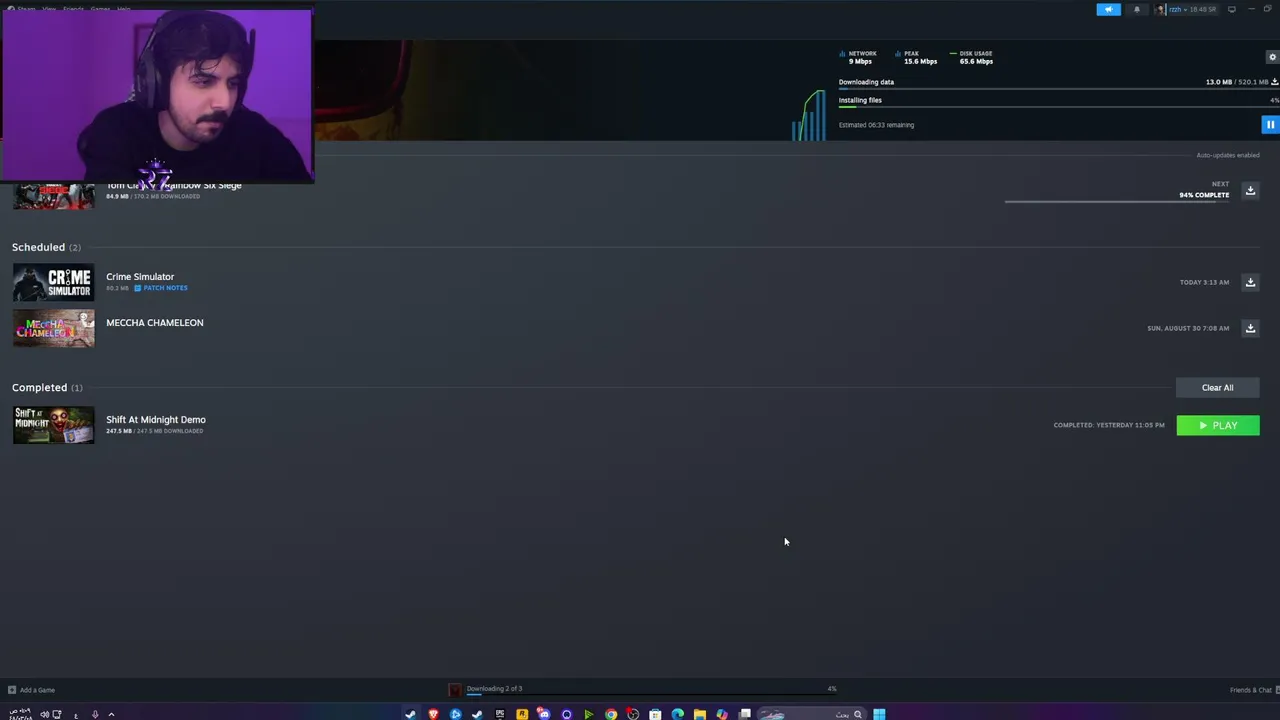The width and height of the screenshot is (1280, 720).
Task: Clear all completed downloads
Action: point(1217,387)
